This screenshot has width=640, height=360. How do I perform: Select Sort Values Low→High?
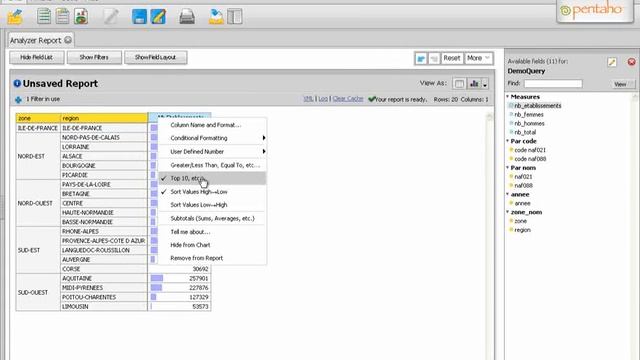[212, 205]
